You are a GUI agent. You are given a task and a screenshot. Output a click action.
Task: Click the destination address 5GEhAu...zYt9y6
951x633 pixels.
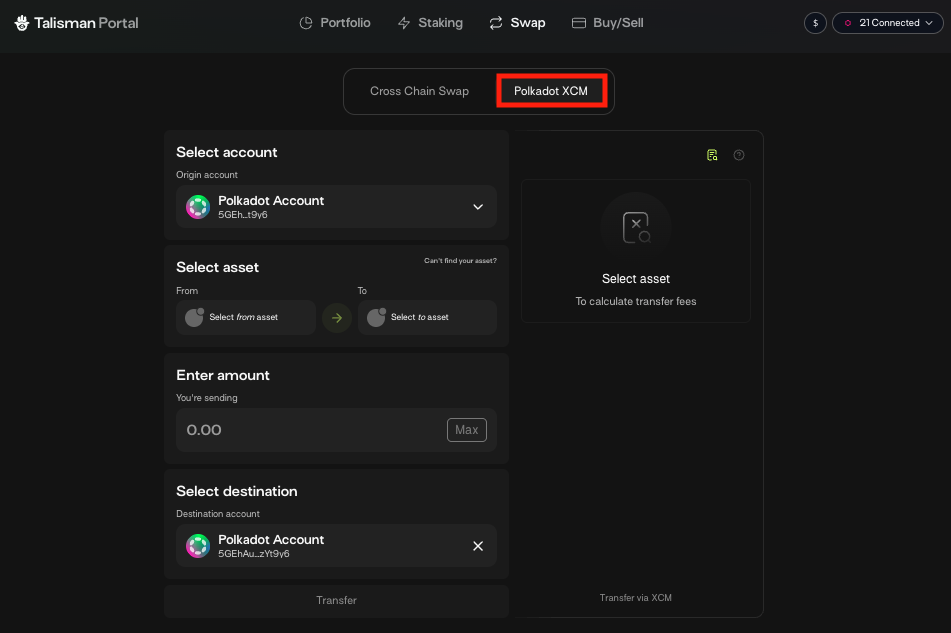point(254,554)
